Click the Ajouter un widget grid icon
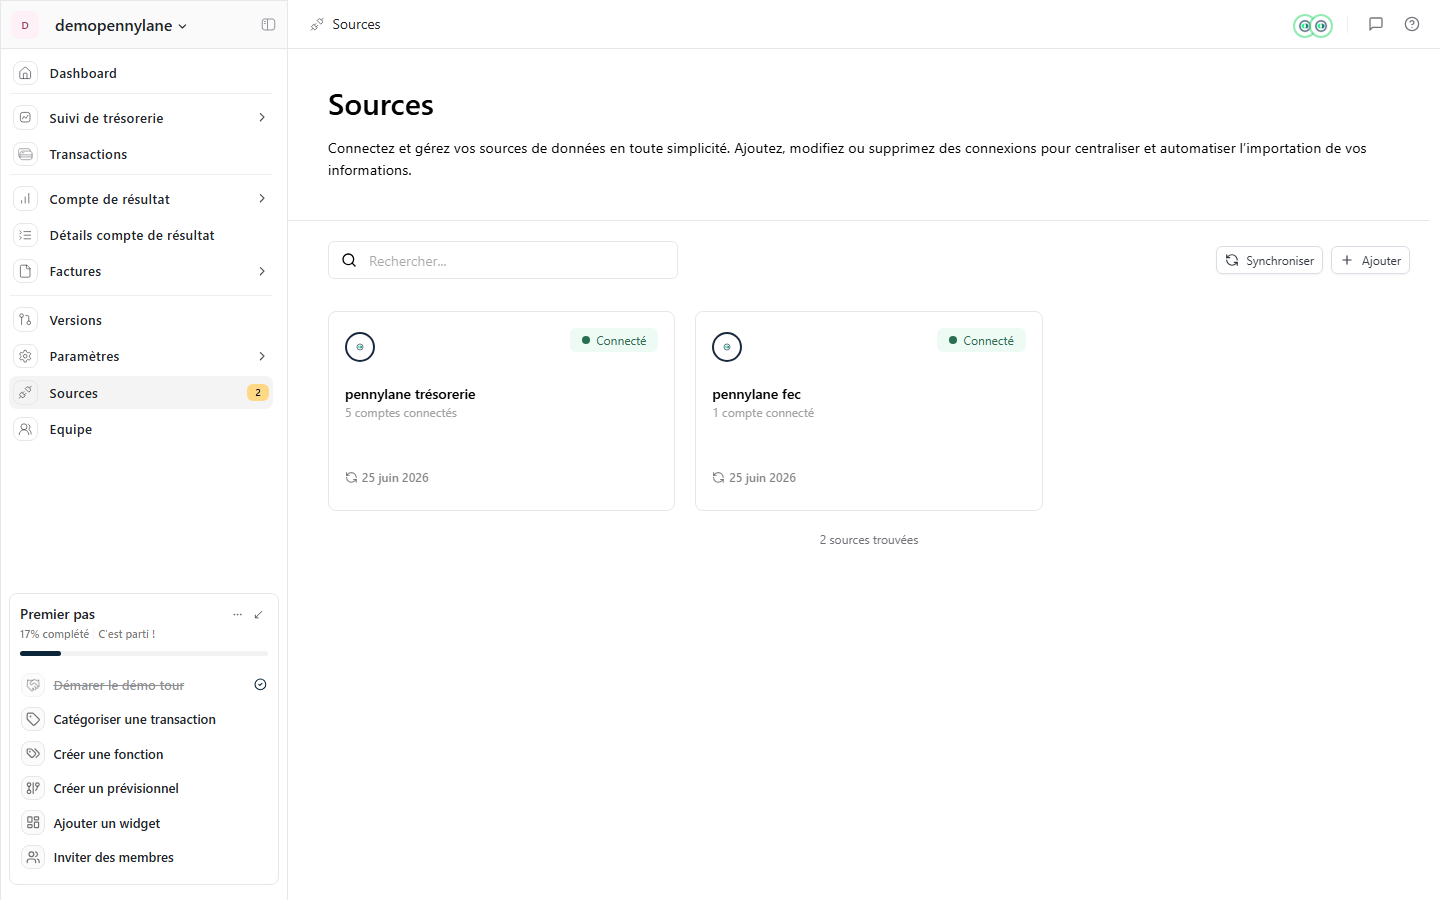Image resolution: width=1440 pixels, height=900 pixels. (33, 823)
